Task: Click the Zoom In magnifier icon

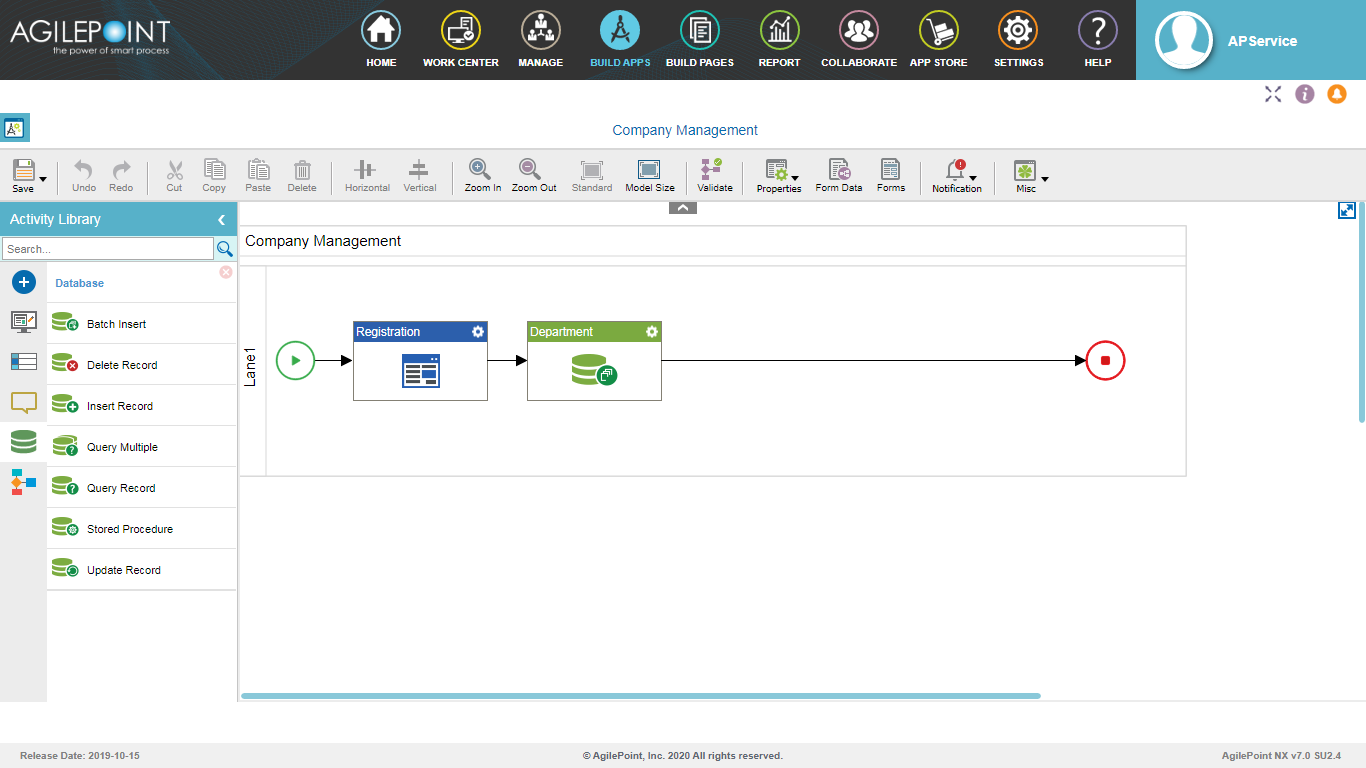Action: [481, 170]
